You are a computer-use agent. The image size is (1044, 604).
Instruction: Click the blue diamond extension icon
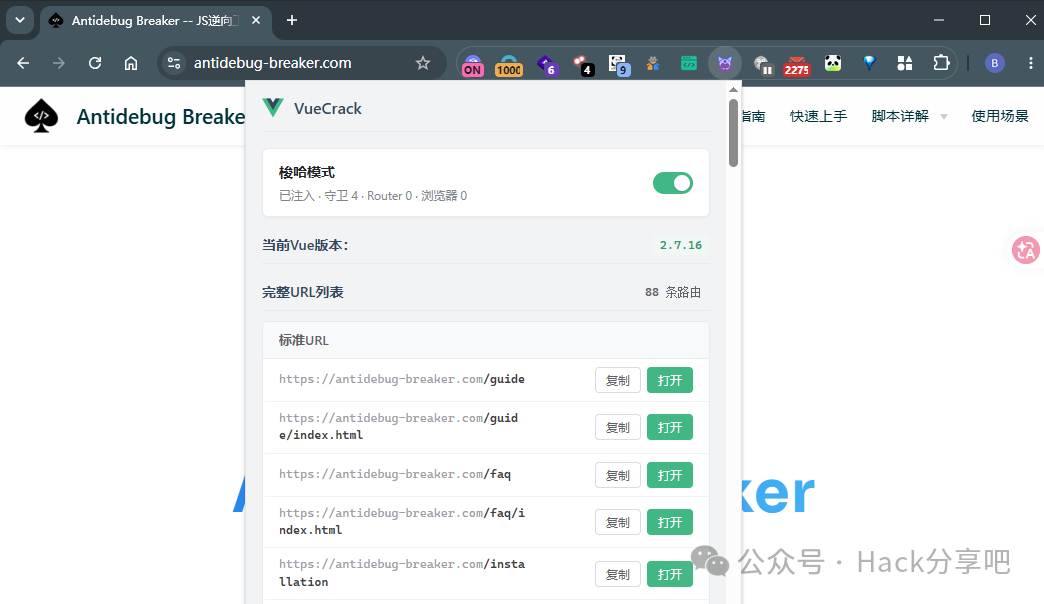tap(869, 63)
